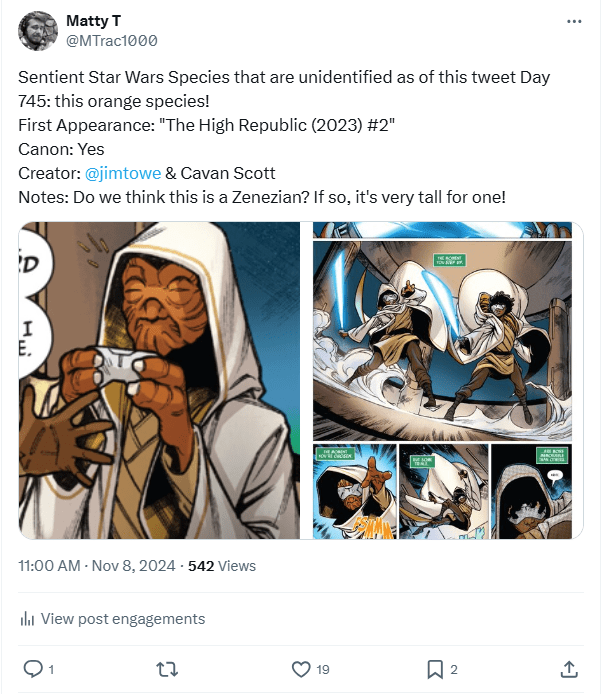Bookmark this post with the bookmark icon

(x=435, y=668)
